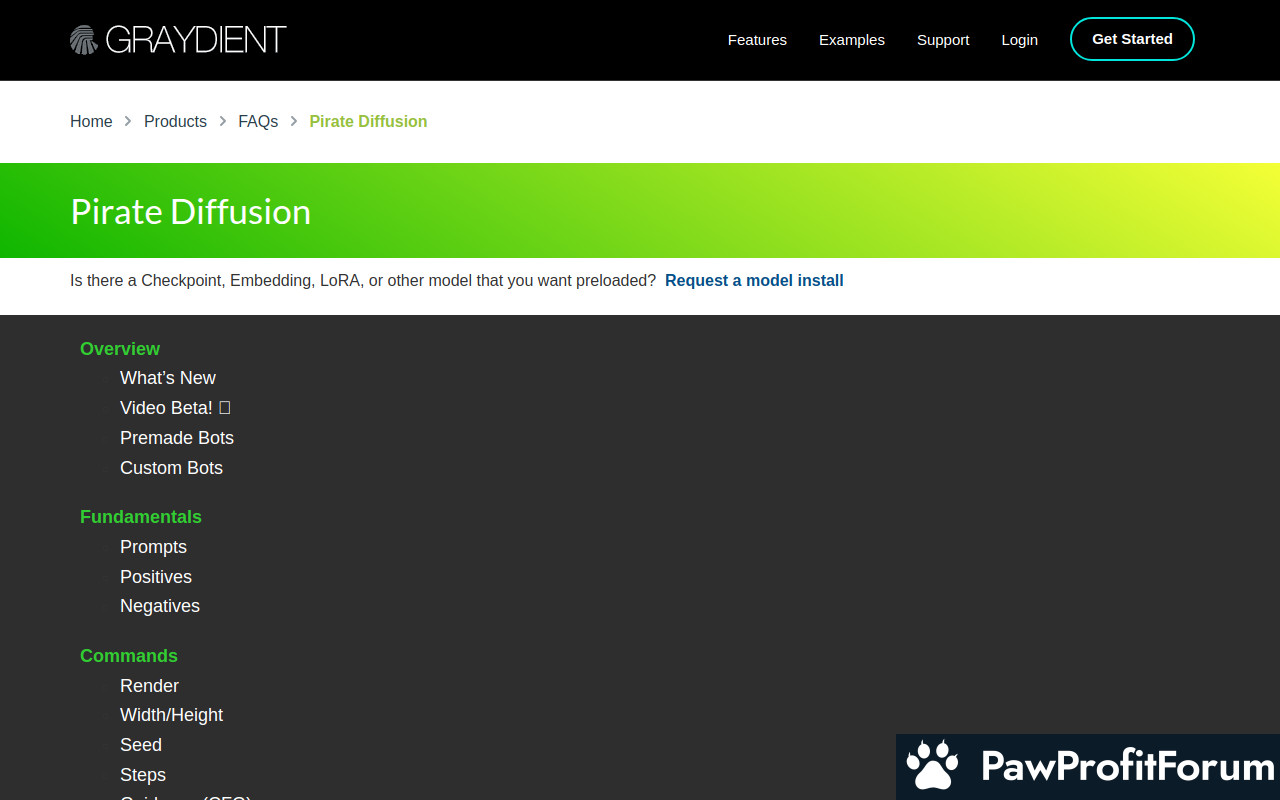The width and height of the screenshot is (1280, 800).
Task: Open the Premade Bots topic
Action: (x=177, y=438)
